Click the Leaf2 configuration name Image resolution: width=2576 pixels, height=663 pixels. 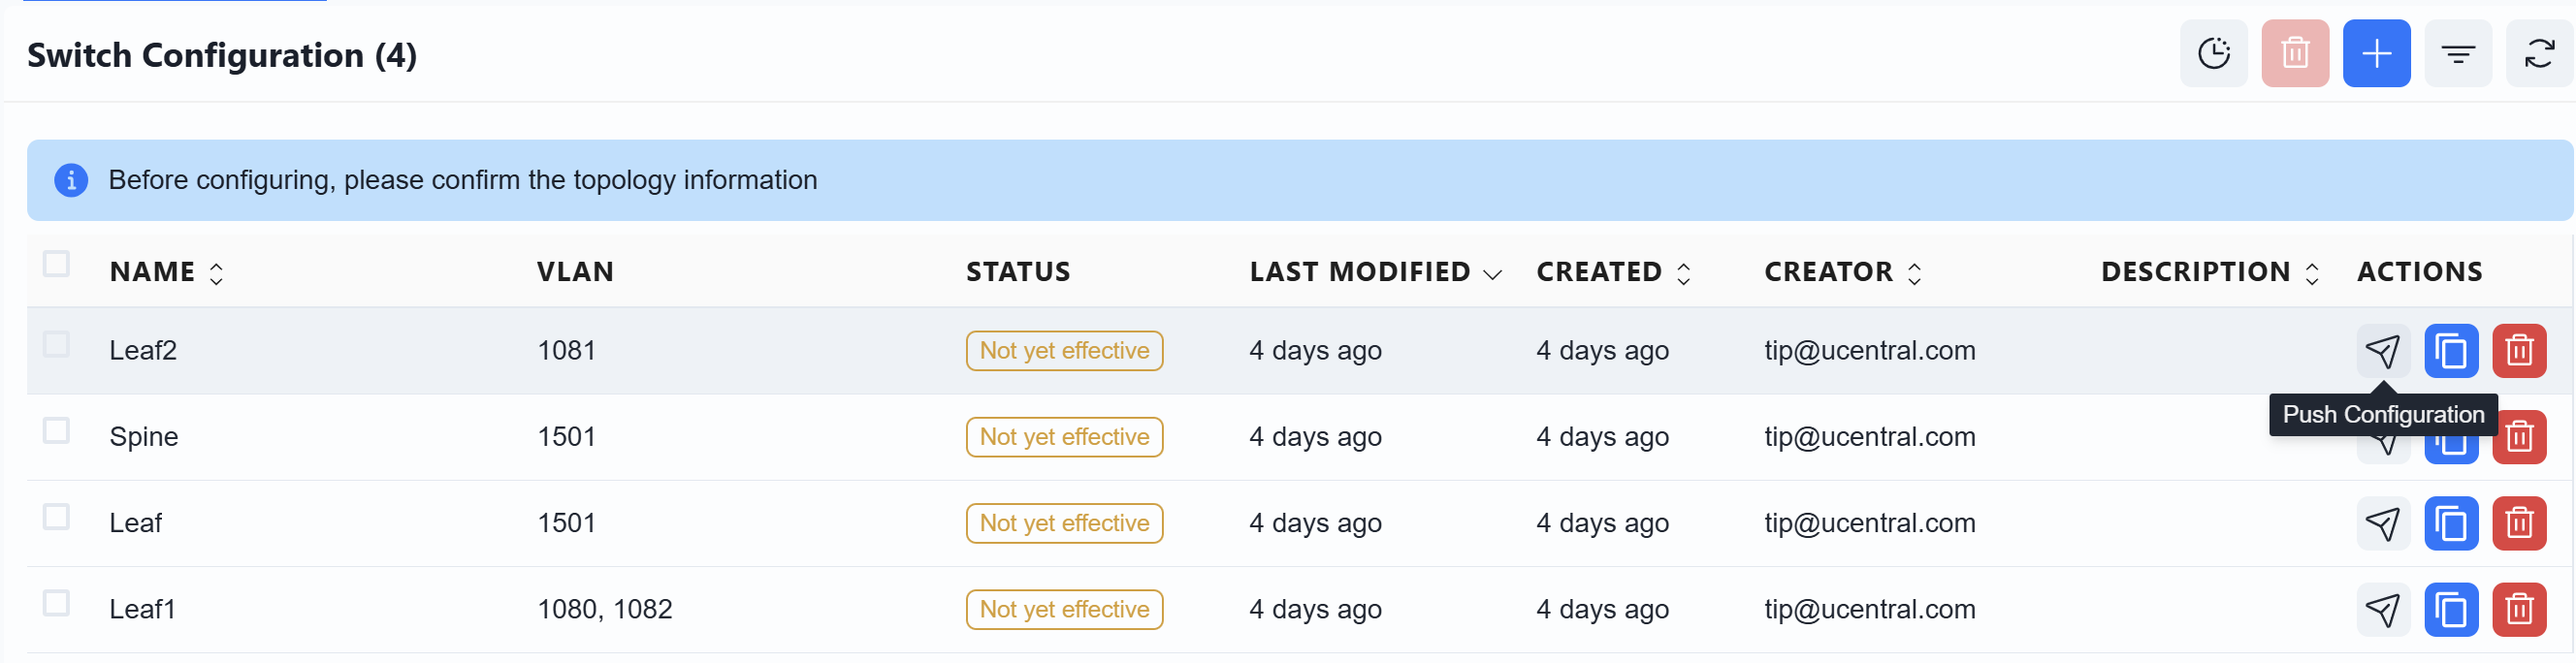click(143, 351)
